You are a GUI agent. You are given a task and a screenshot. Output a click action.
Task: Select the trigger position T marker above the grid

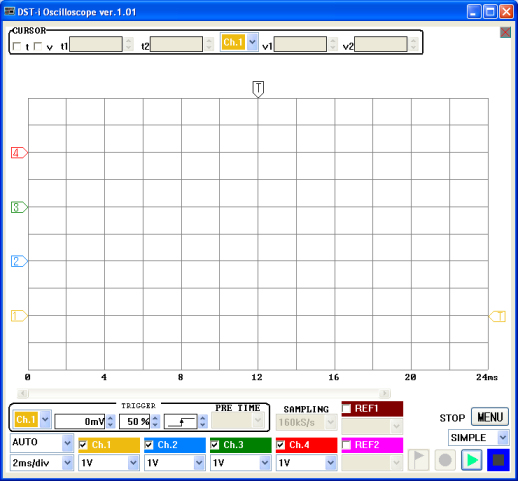pyautogui.click(x=258, y=89)
